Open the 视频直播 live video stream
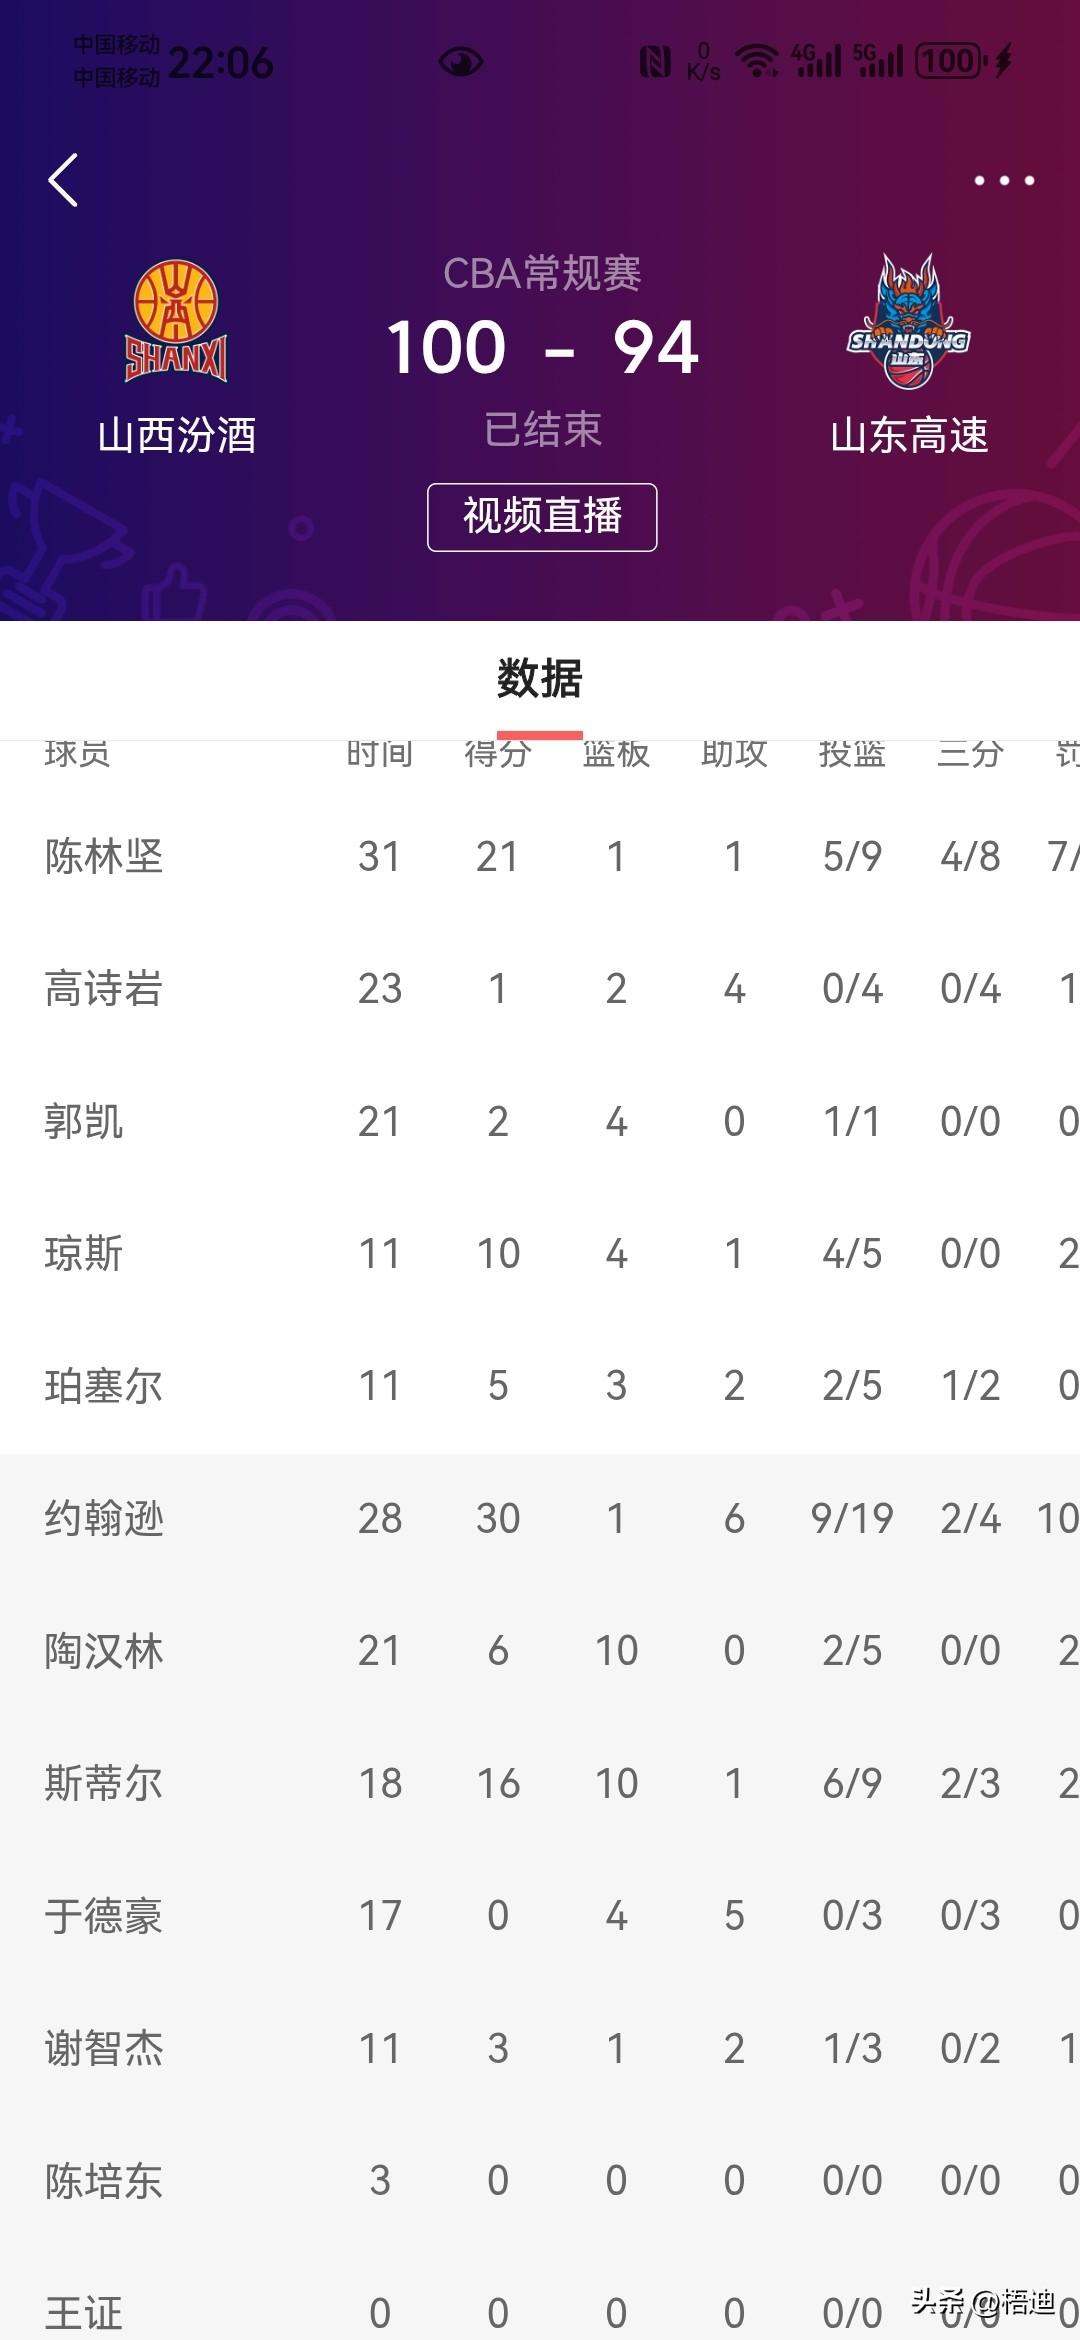1080x2340 pixels. [x=540, y=516]
